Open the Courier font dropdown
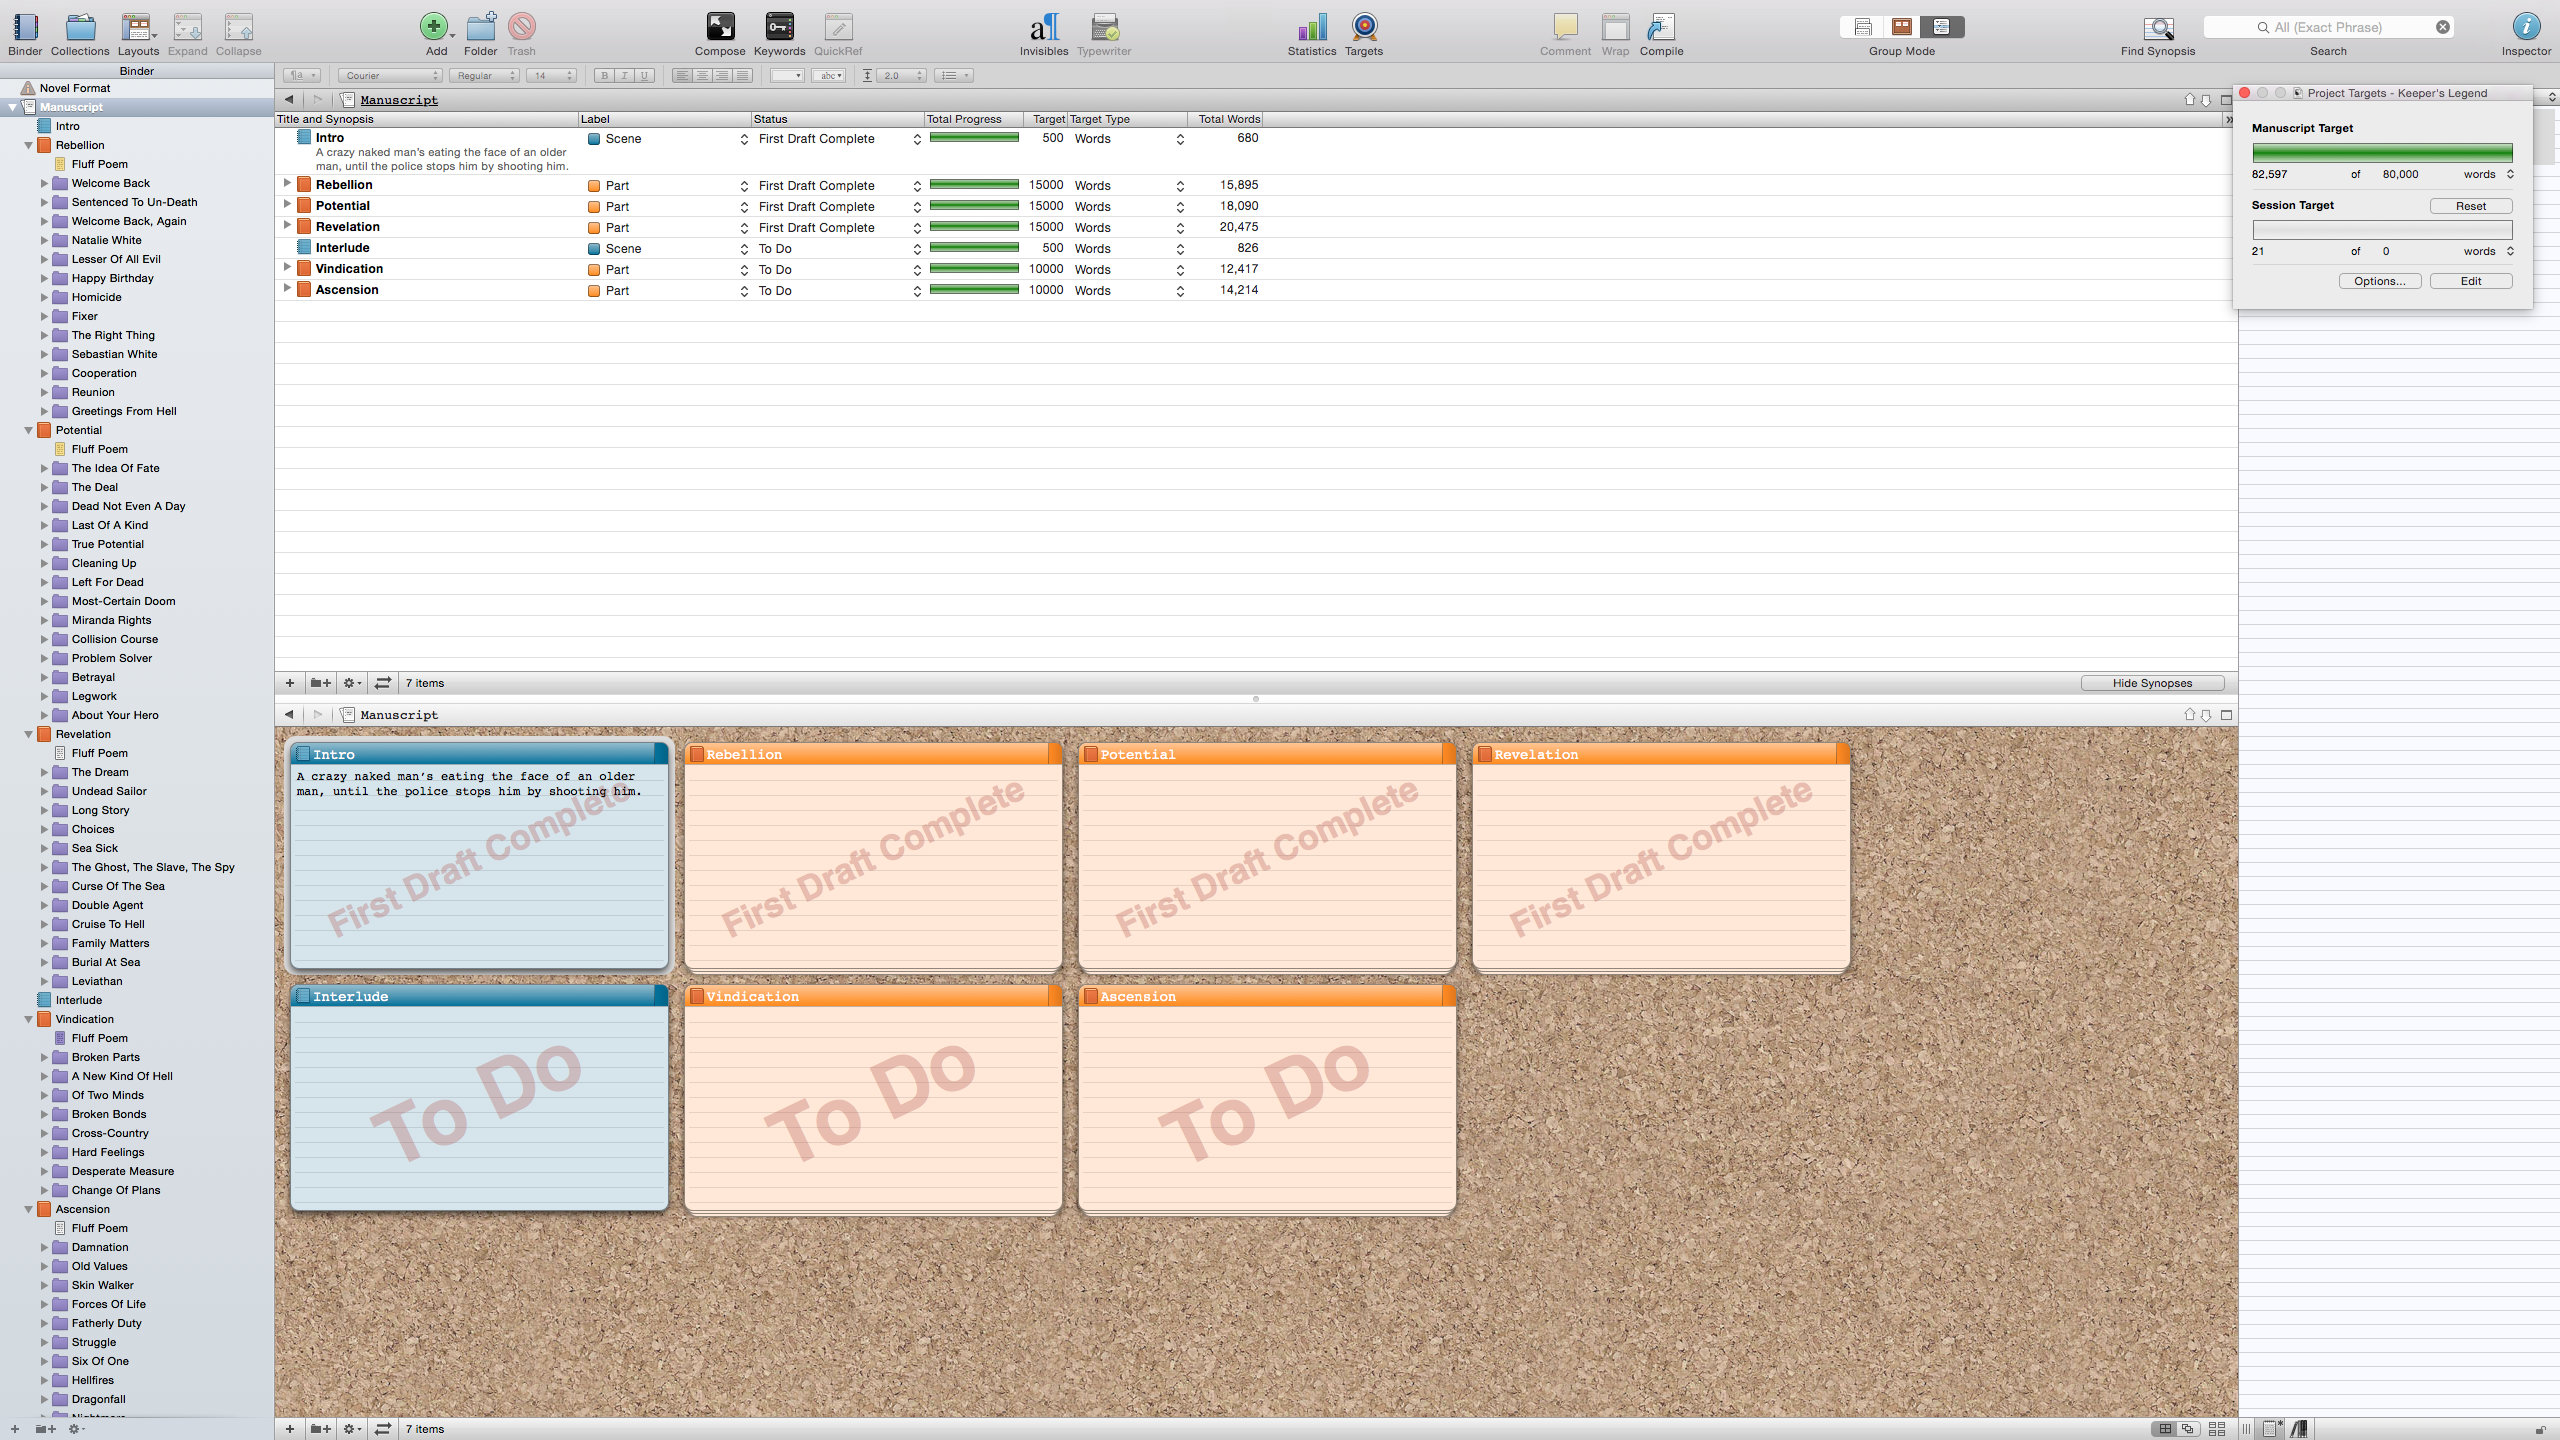The image size is (2560, 1440). click(390, 76)
